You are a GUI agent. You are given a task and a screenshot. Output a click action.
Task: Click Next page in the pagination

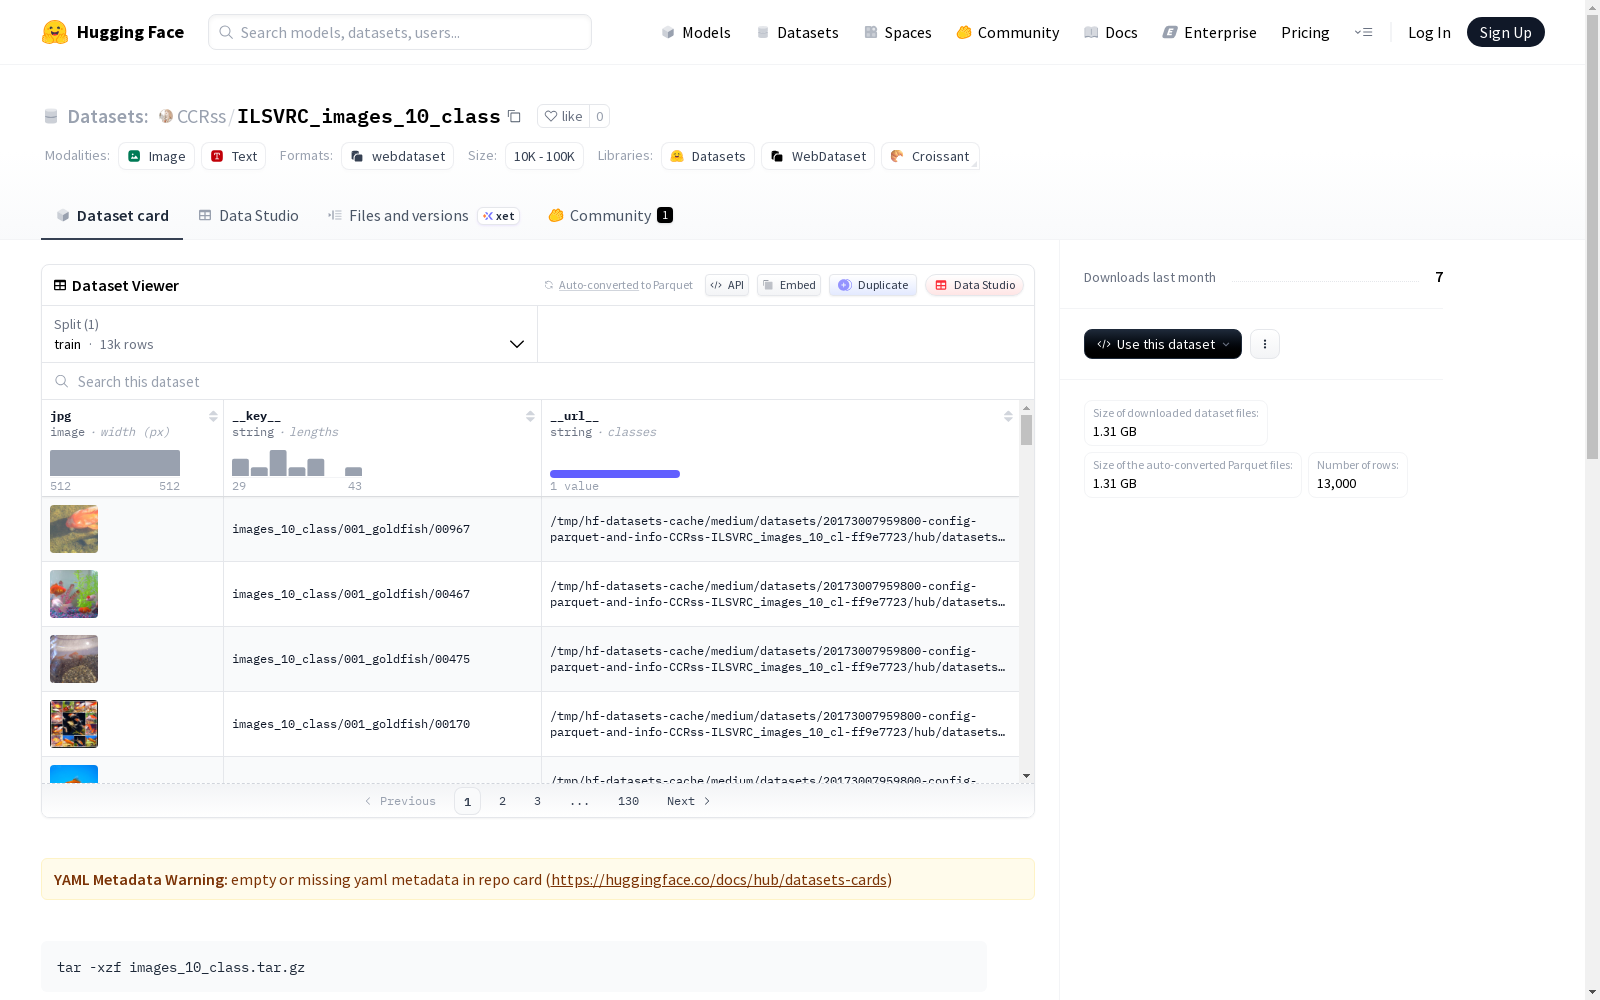pos(689,801)
